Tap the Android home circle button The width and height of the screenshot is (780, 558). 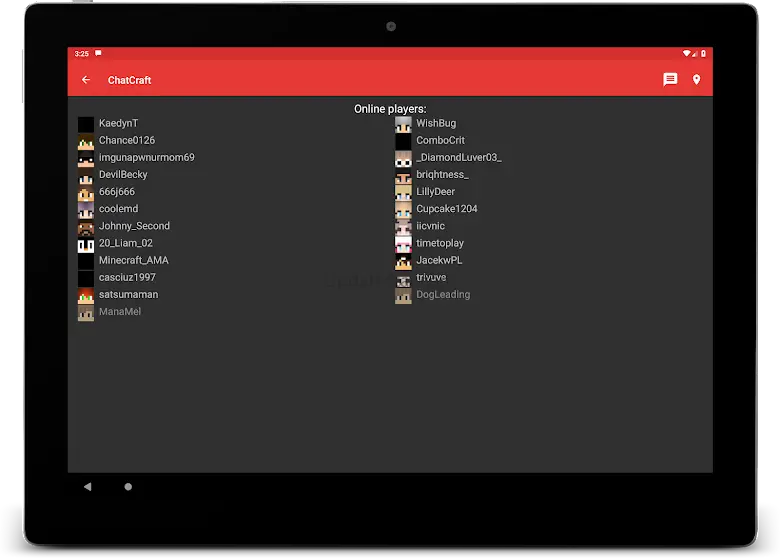coord(128,486)
